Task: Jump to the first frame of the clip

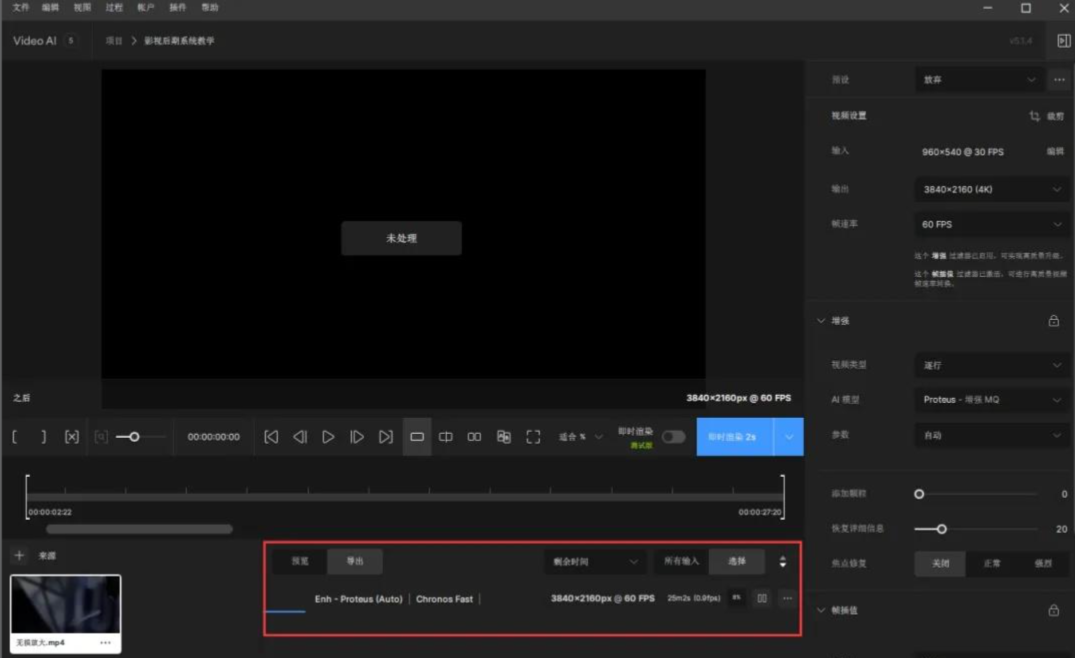Action: [271, 437]
